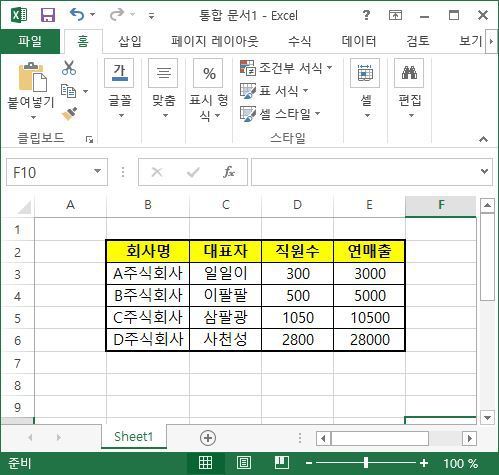Cancel formula entry with X icon
Viewport: 499px width, 475px height.
[157, 172]
